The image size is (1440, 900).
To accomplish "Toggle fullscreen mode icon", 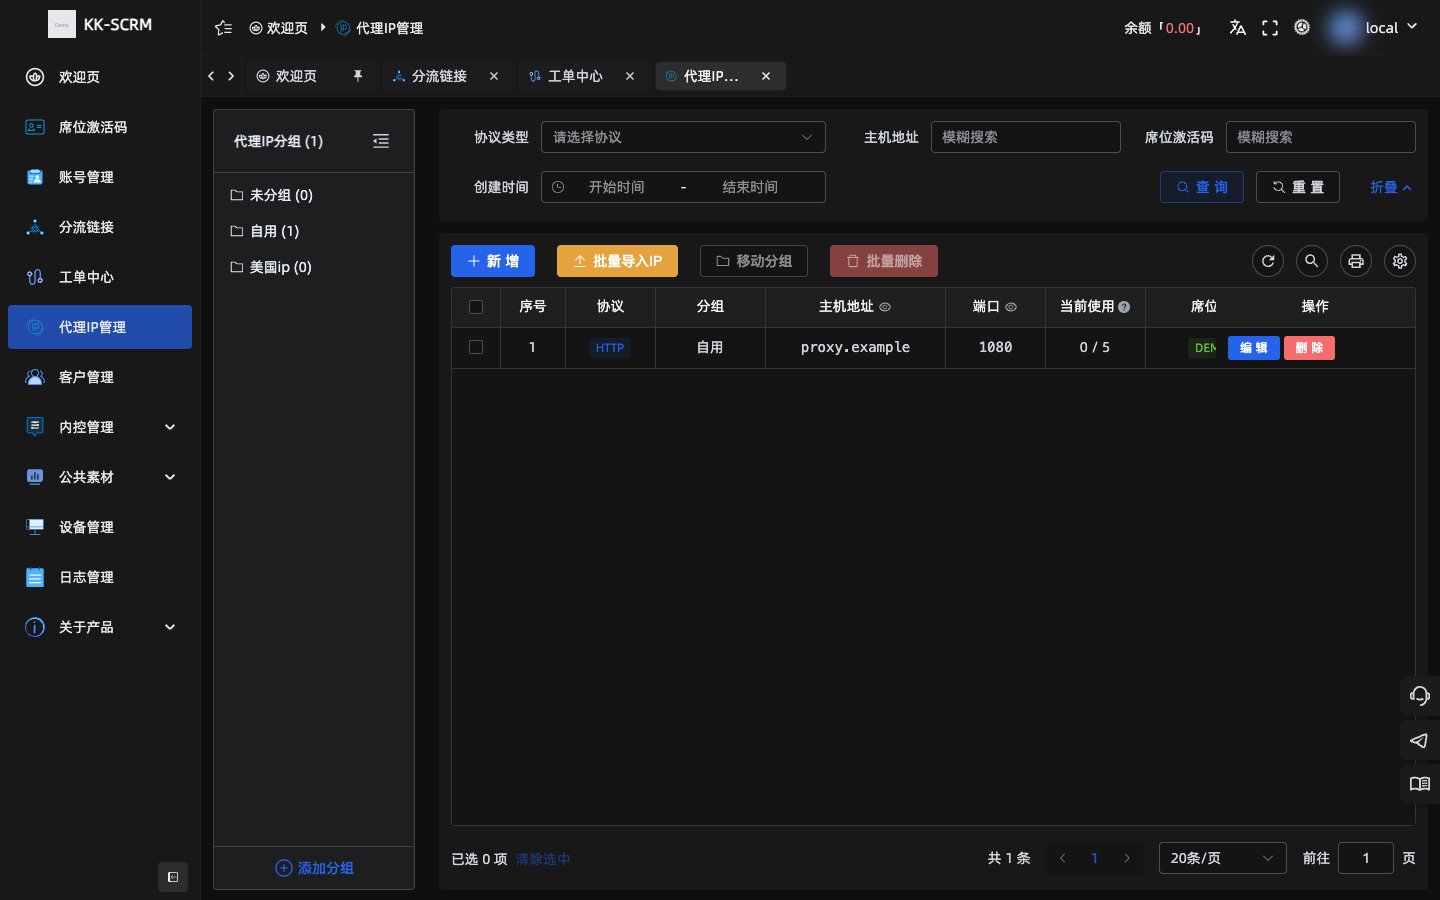I will (x=1270, y=28).
